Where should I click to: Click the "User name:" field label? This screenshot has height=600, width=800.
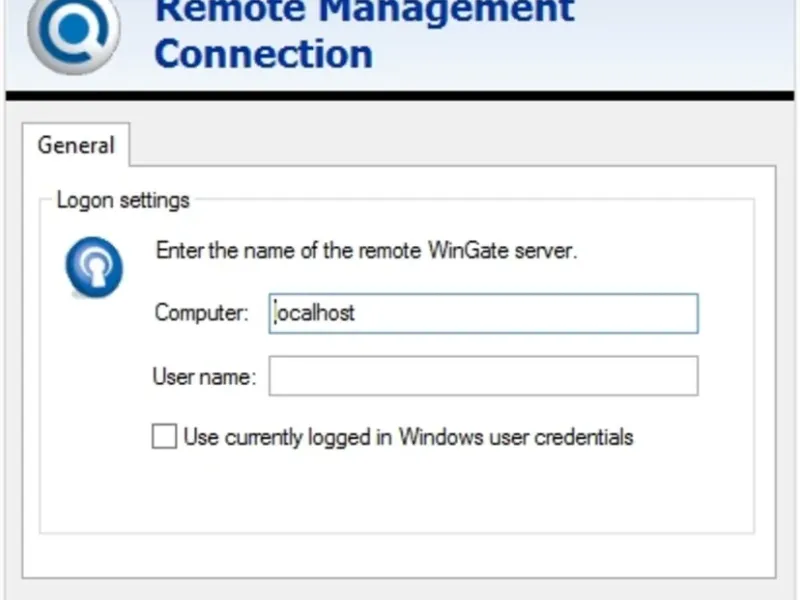click(204, 377)
